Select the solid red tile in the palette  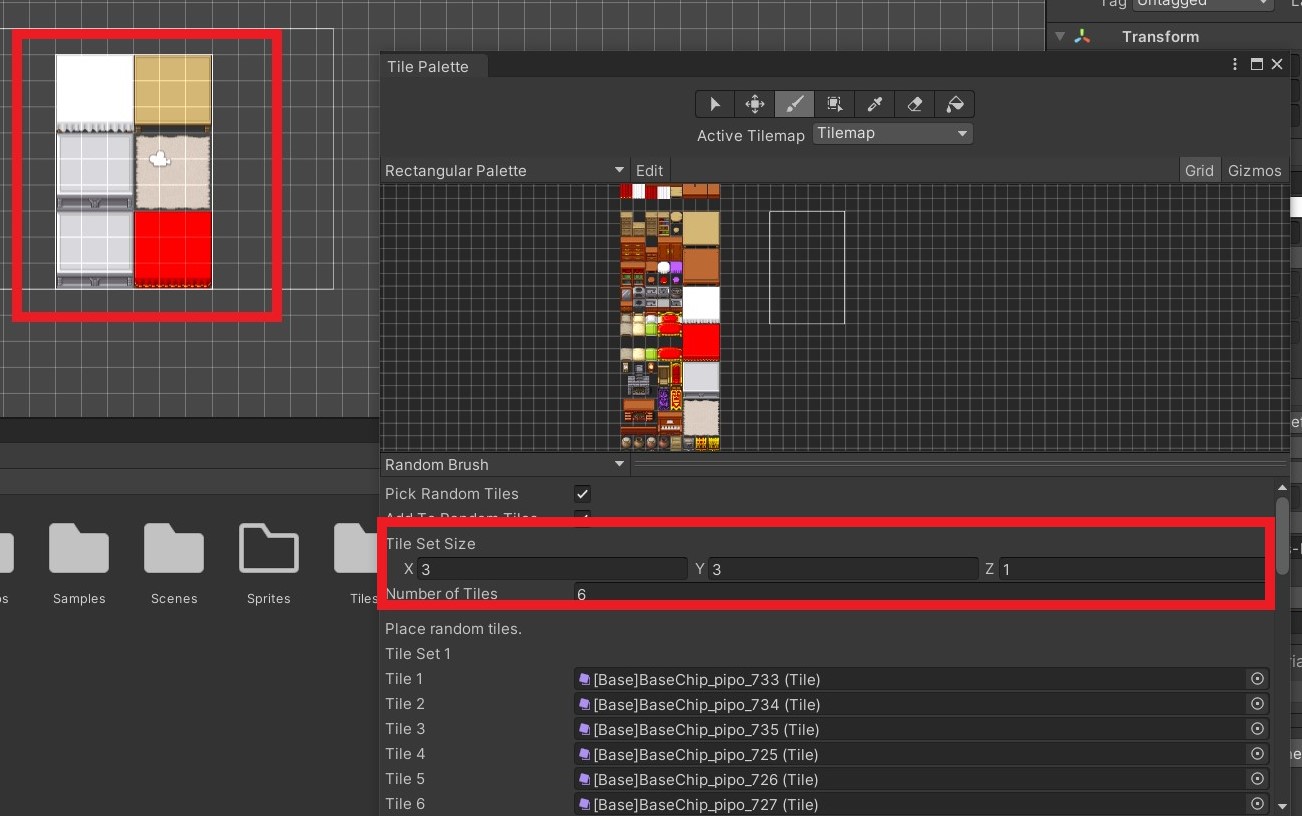pos(700,341)
